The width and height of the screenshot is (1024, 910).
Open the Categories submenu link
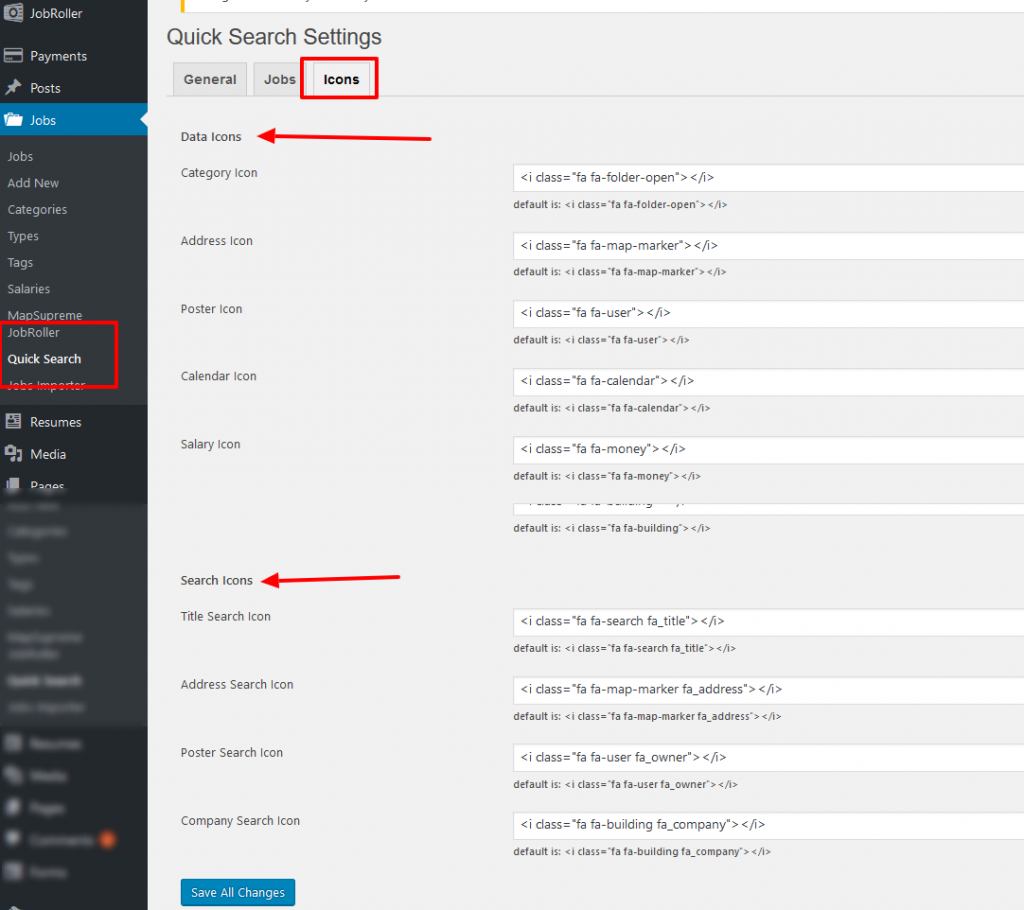[37, 209]
